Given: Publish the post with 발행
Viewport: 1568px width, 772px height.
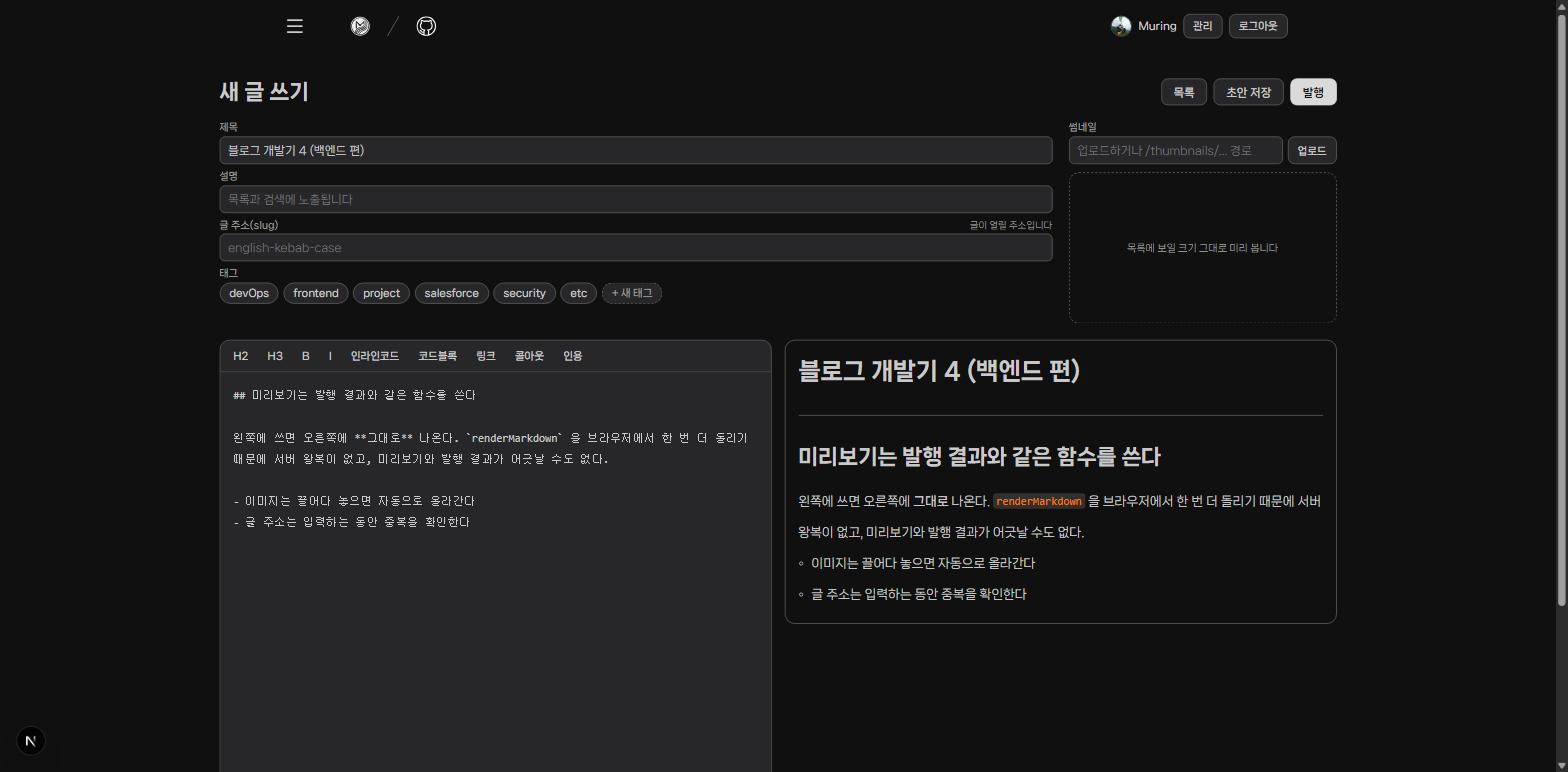Looking at the screenshot, I should tap(1313, 92).
